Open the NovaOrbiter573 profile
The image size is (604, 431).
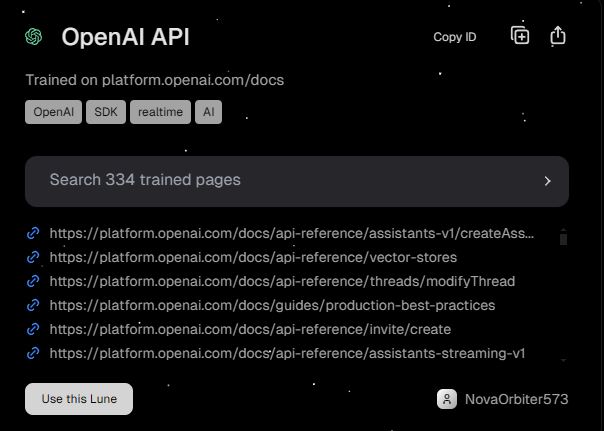(515, 399)
